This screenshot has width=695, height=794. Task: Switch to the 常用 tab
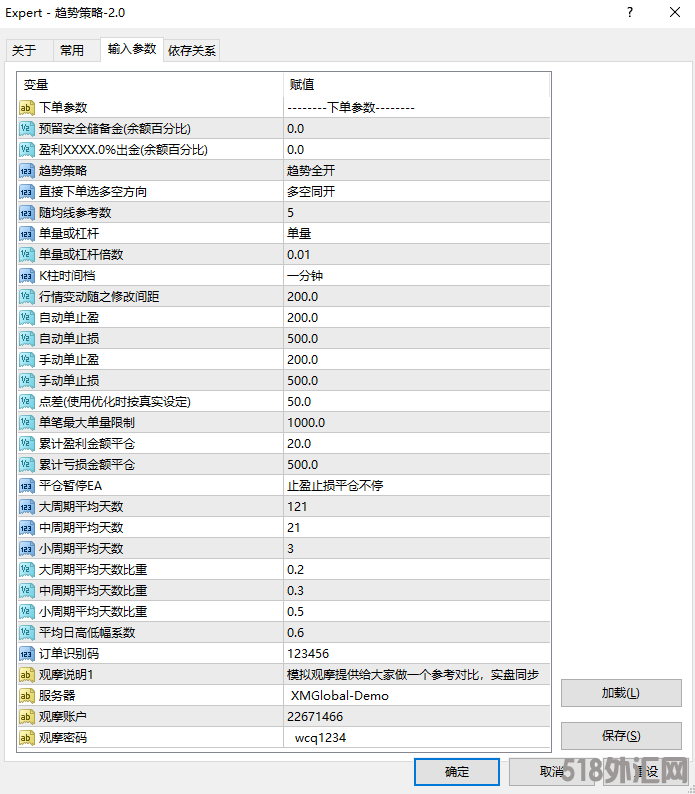(72, 51)
